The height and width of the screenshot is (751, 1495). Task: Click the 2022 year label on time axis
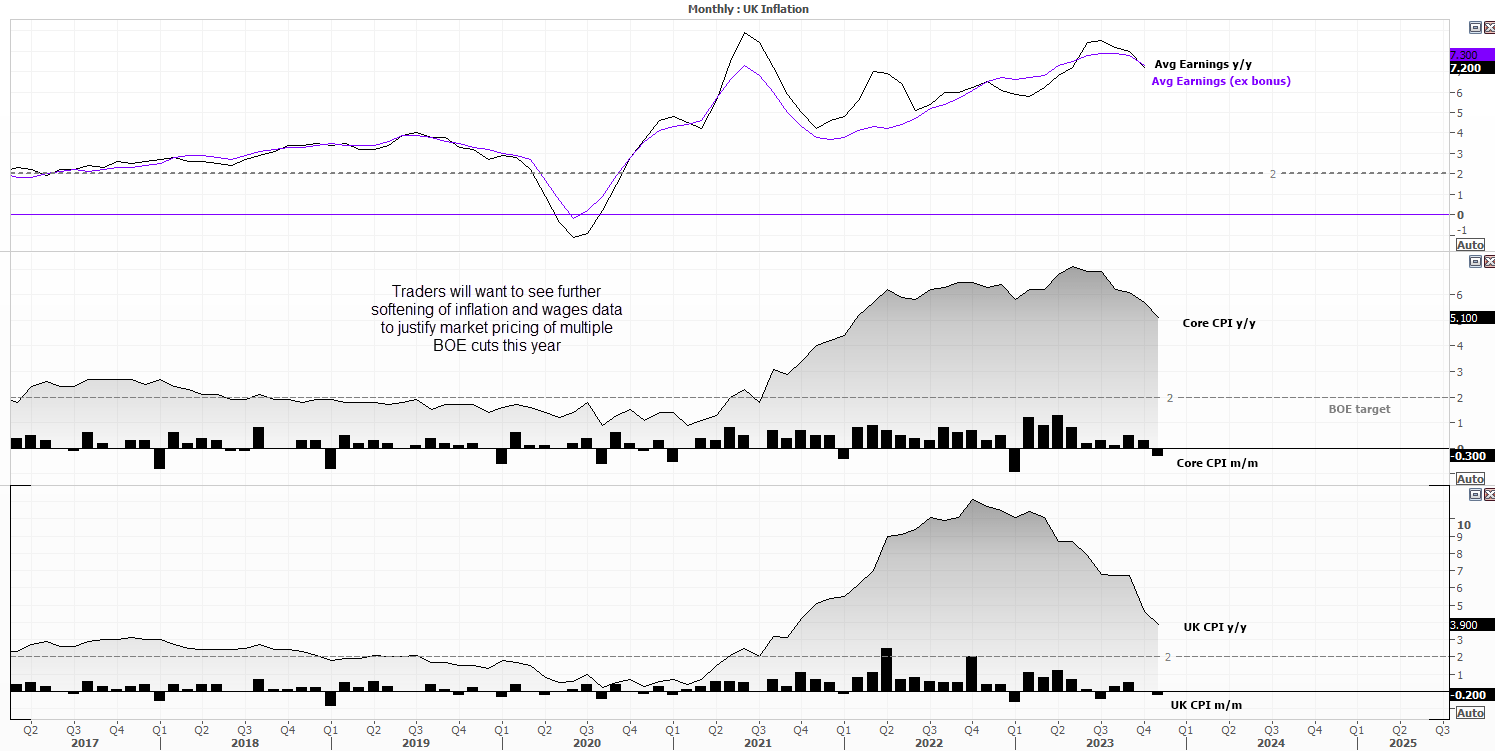[929, 743]
